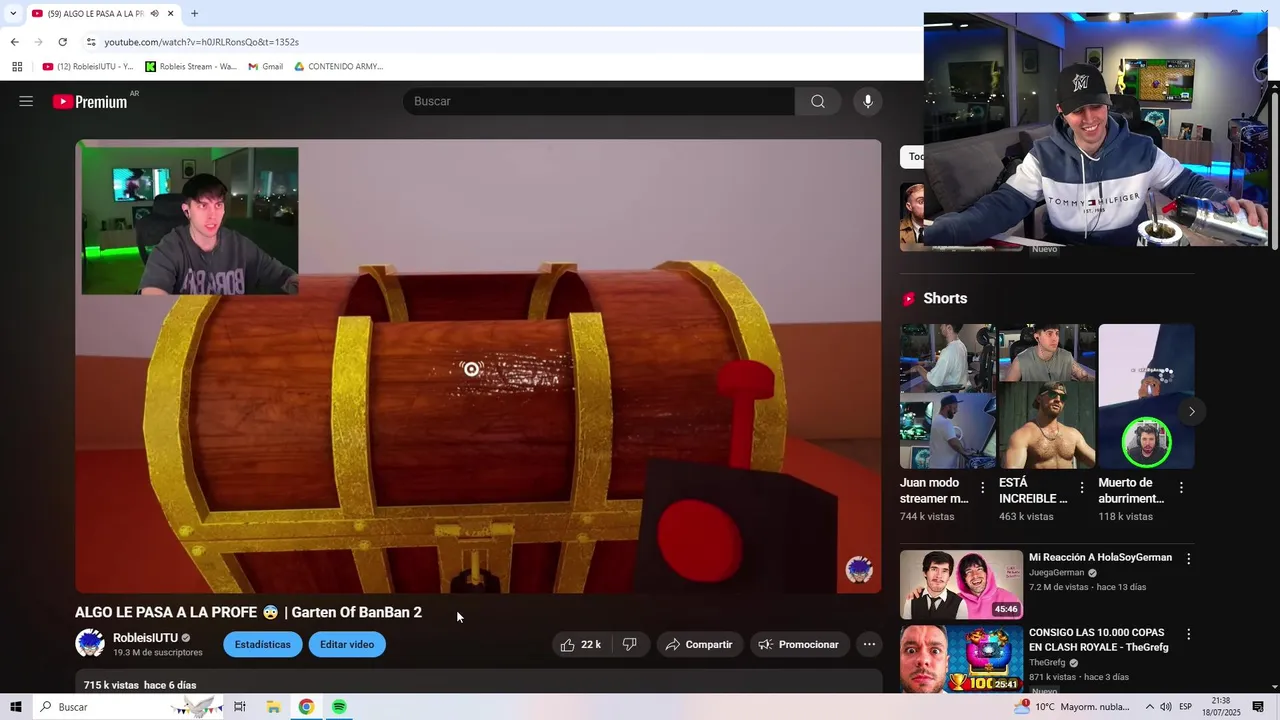The image size is (1280, 720).
Task: Open Spotify from the taskbar
Action: 339,707
